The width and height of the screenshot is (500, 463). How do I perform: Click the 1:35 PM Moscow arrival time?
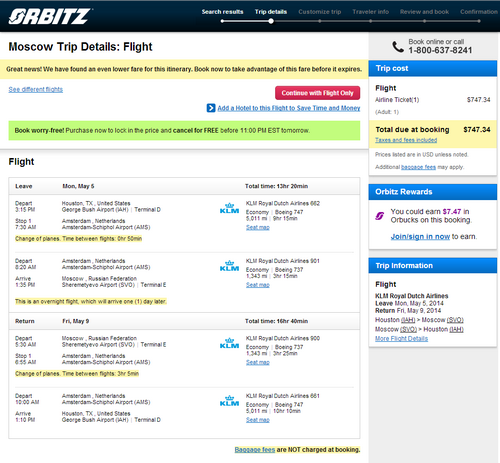[25, 285]
